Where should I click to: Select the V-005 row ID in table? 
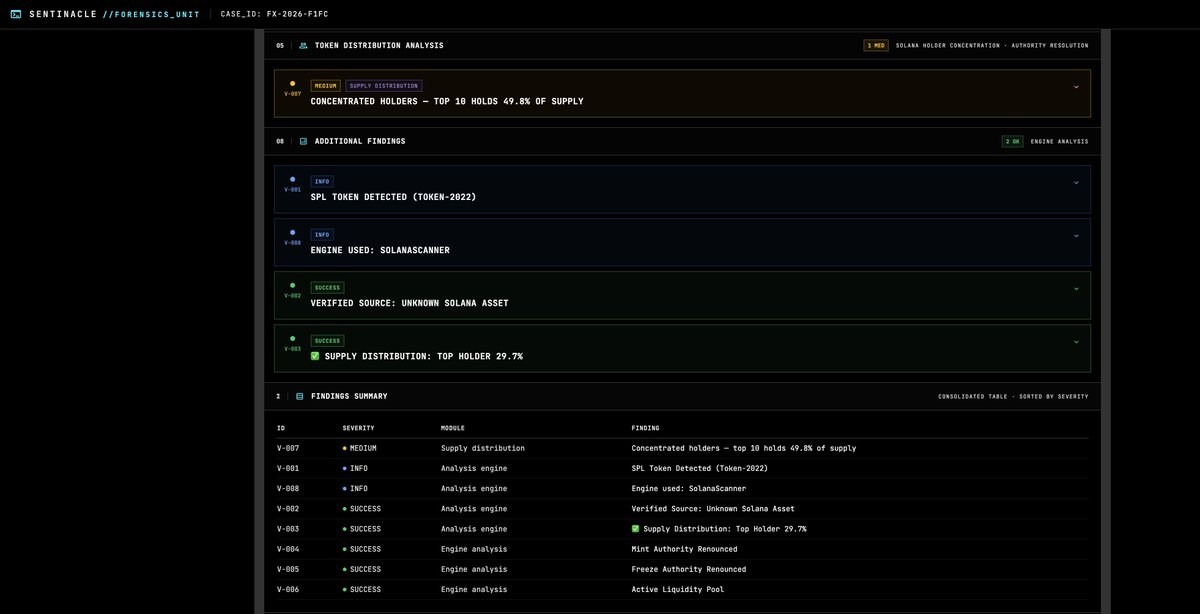(x=288, y=569)
